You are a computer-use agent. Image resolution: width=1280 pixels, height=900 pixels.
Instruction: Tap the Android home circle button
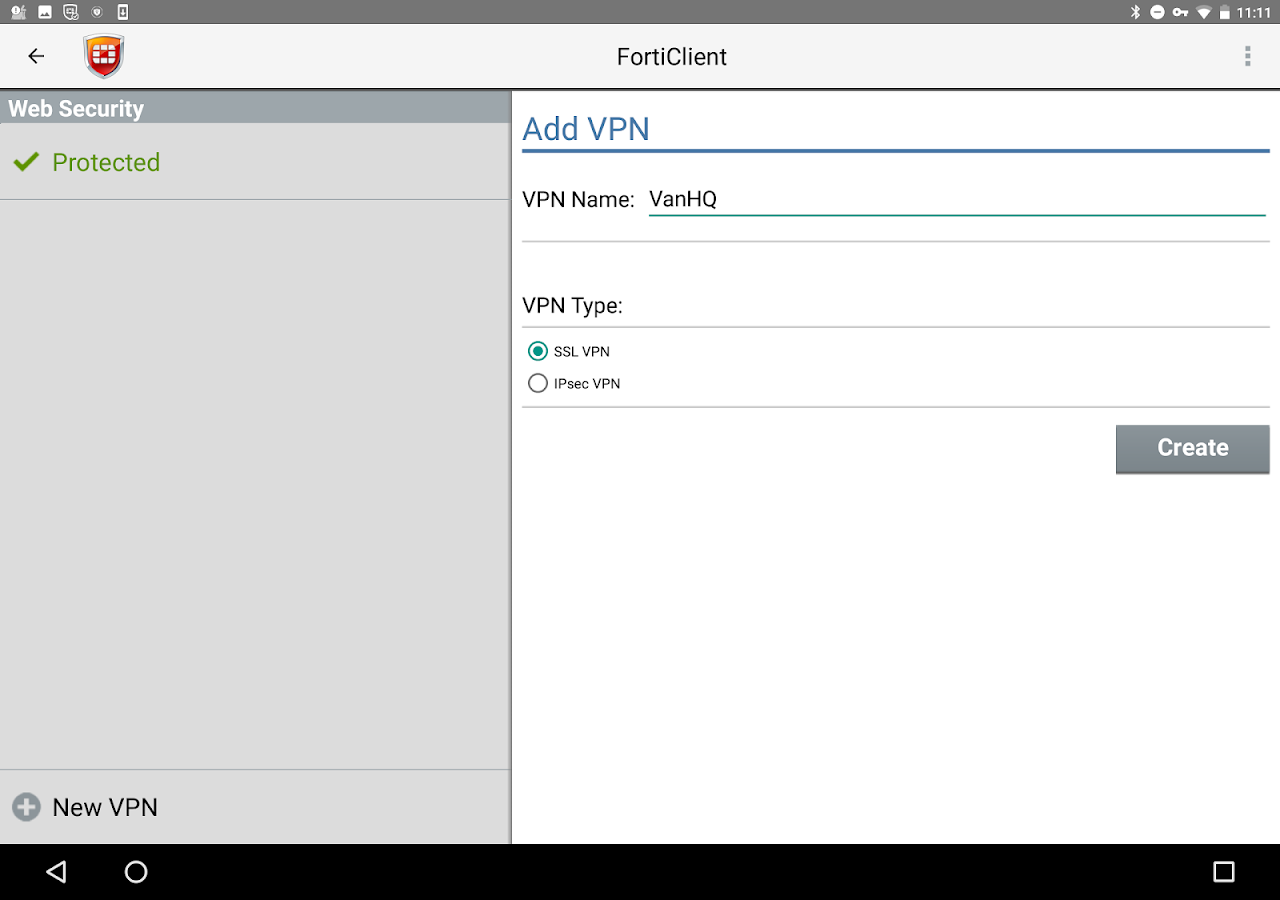(x=136, y=872)
